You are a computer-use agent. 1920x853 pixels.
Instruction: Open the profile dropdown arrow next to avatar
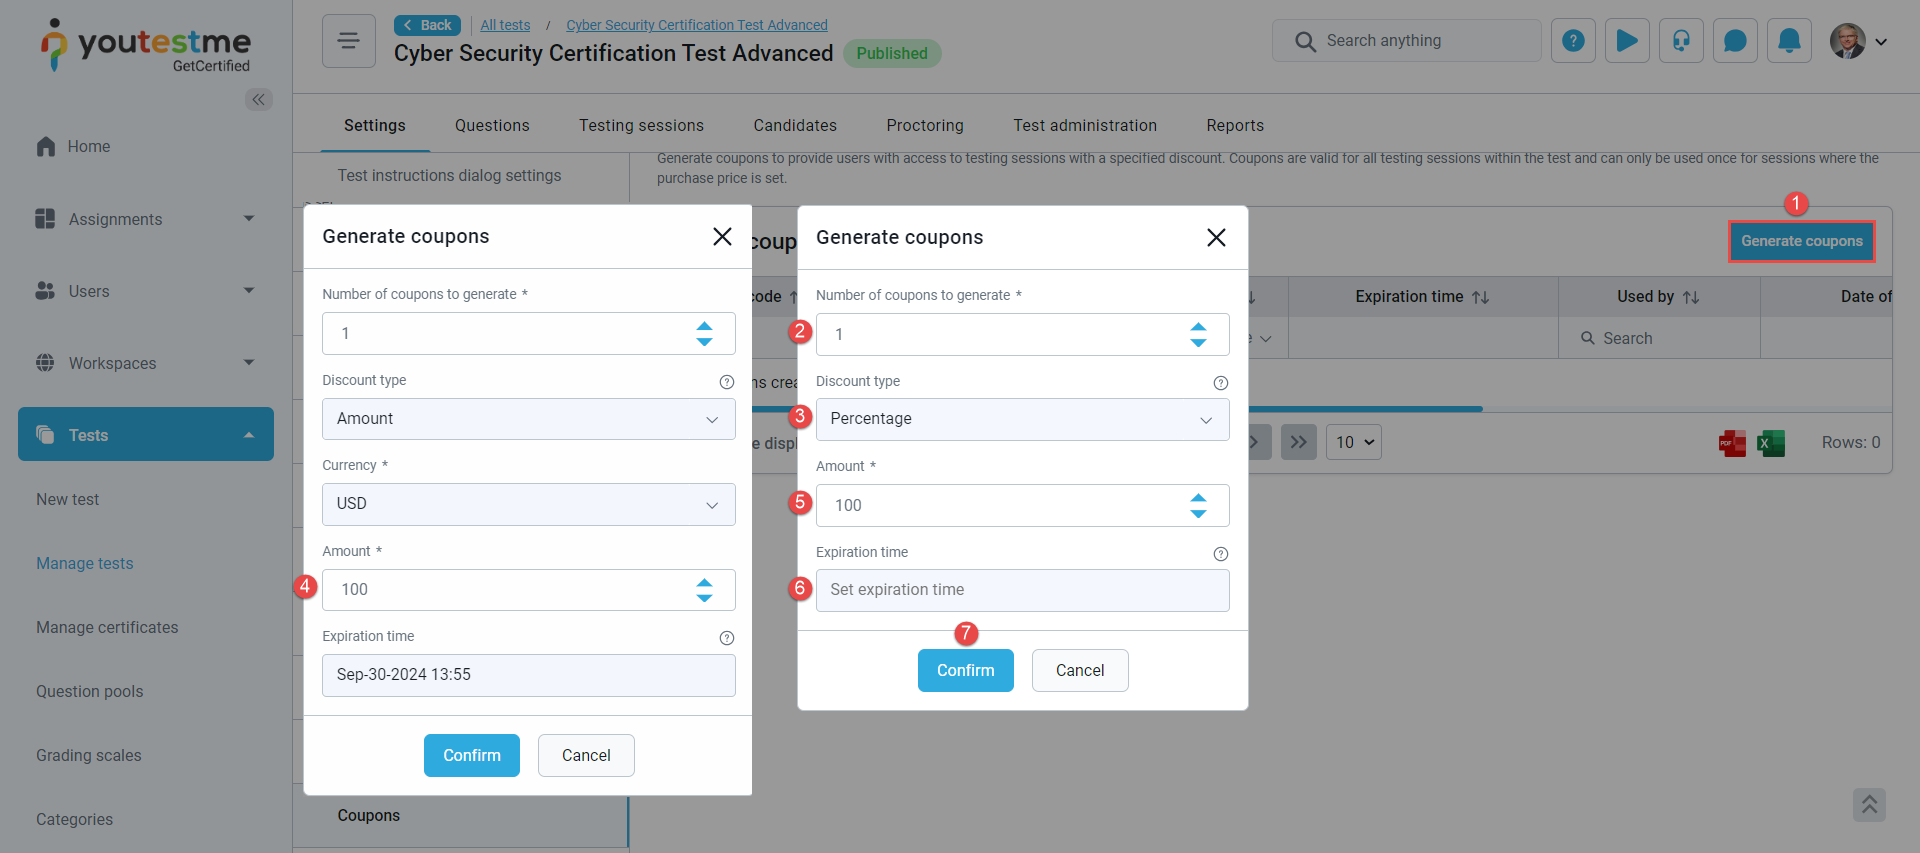click(1881, 42)
